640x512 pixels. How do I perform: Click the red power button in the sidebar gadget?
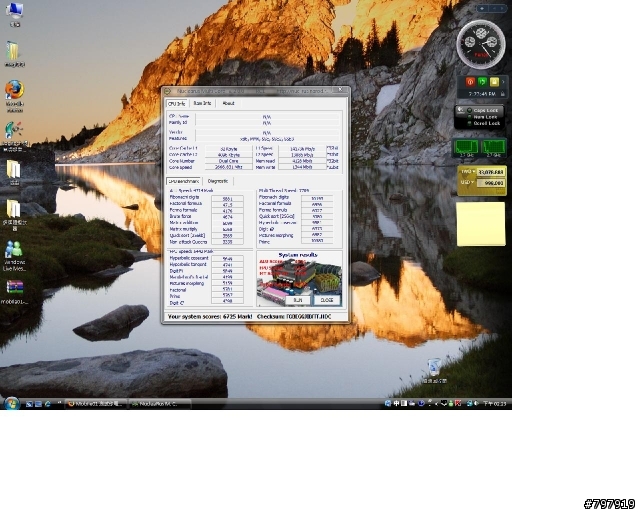tap(470, 82)
